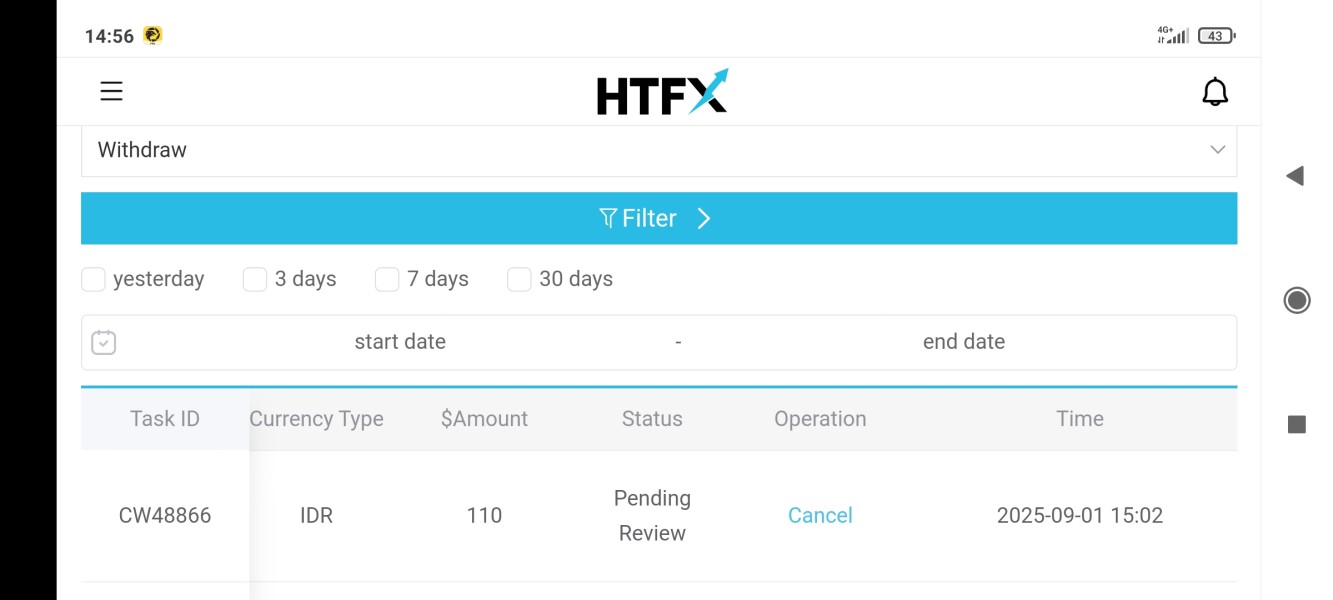Tap the notification bell icon
Viewport: 1333px width, 600px height.
pos(1214,92)
